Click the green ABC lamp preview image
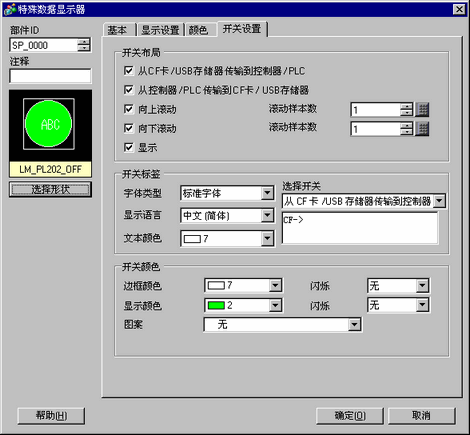The height and width of the screenshot is (435, 470). pyautogui.click(x=49, y=124)
